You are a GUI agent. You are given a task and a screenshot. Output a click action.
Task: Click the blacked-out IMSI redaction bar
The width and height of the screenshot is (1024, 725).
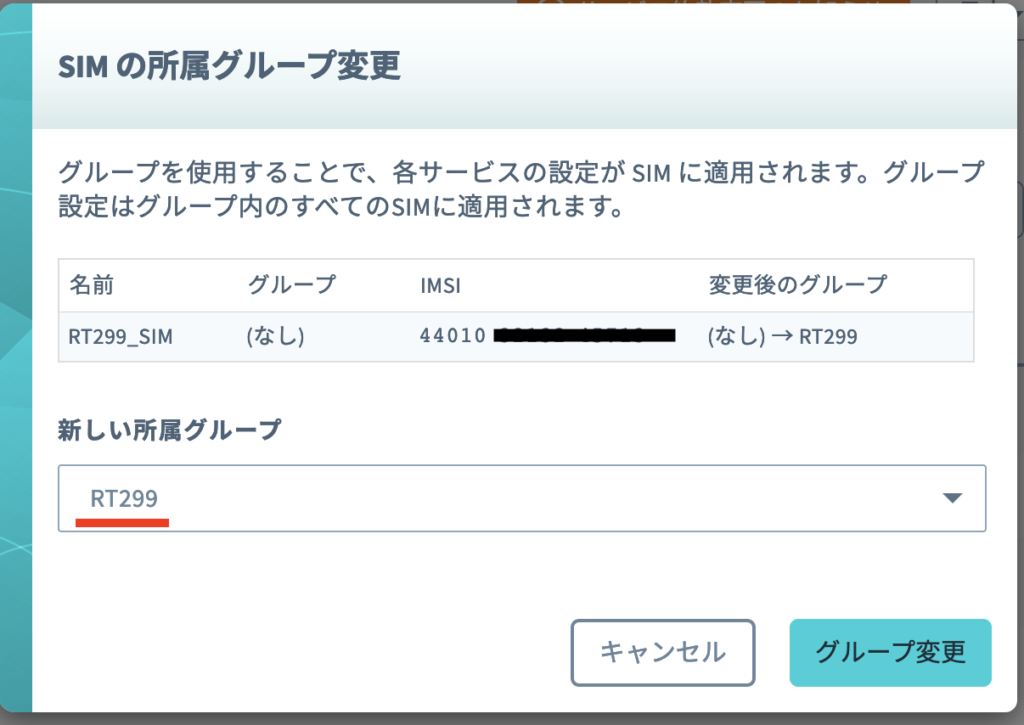click(x=584, y=336)
